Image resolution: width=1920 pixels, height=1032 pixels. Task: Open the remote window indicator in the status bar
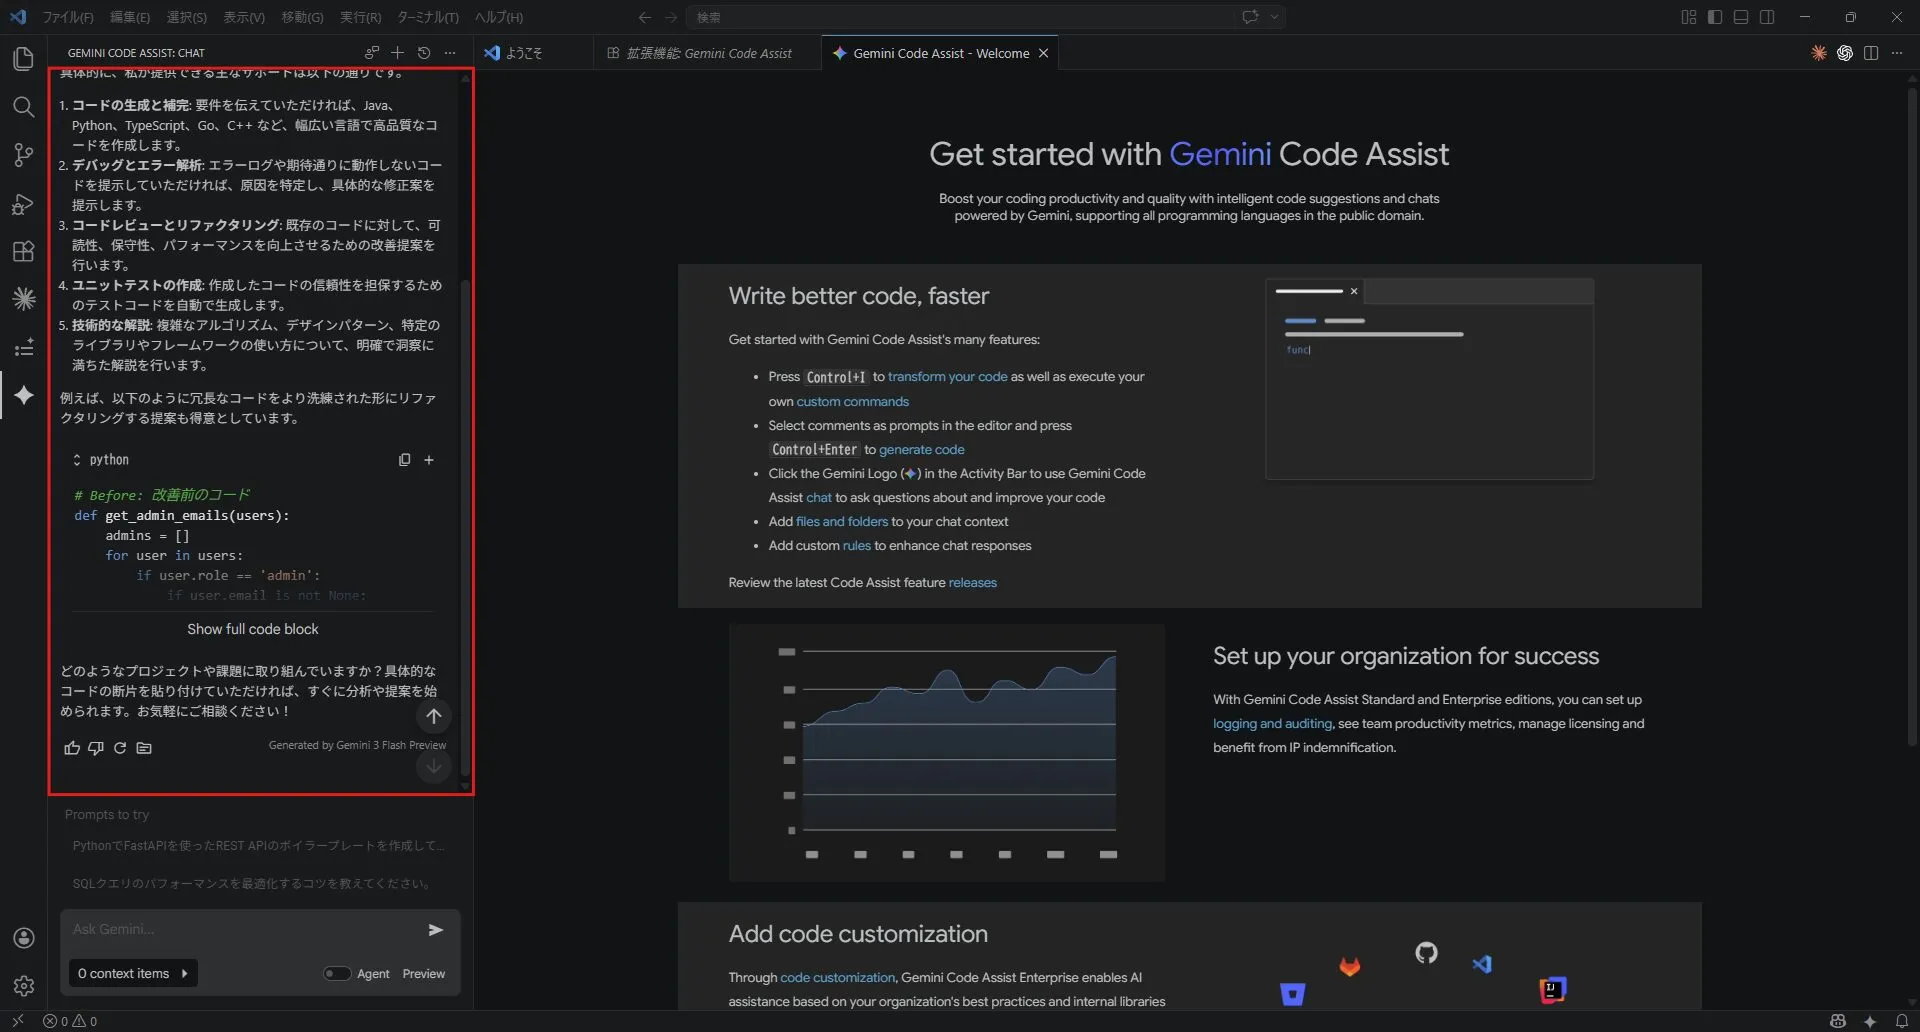(x=18, y=1021)
